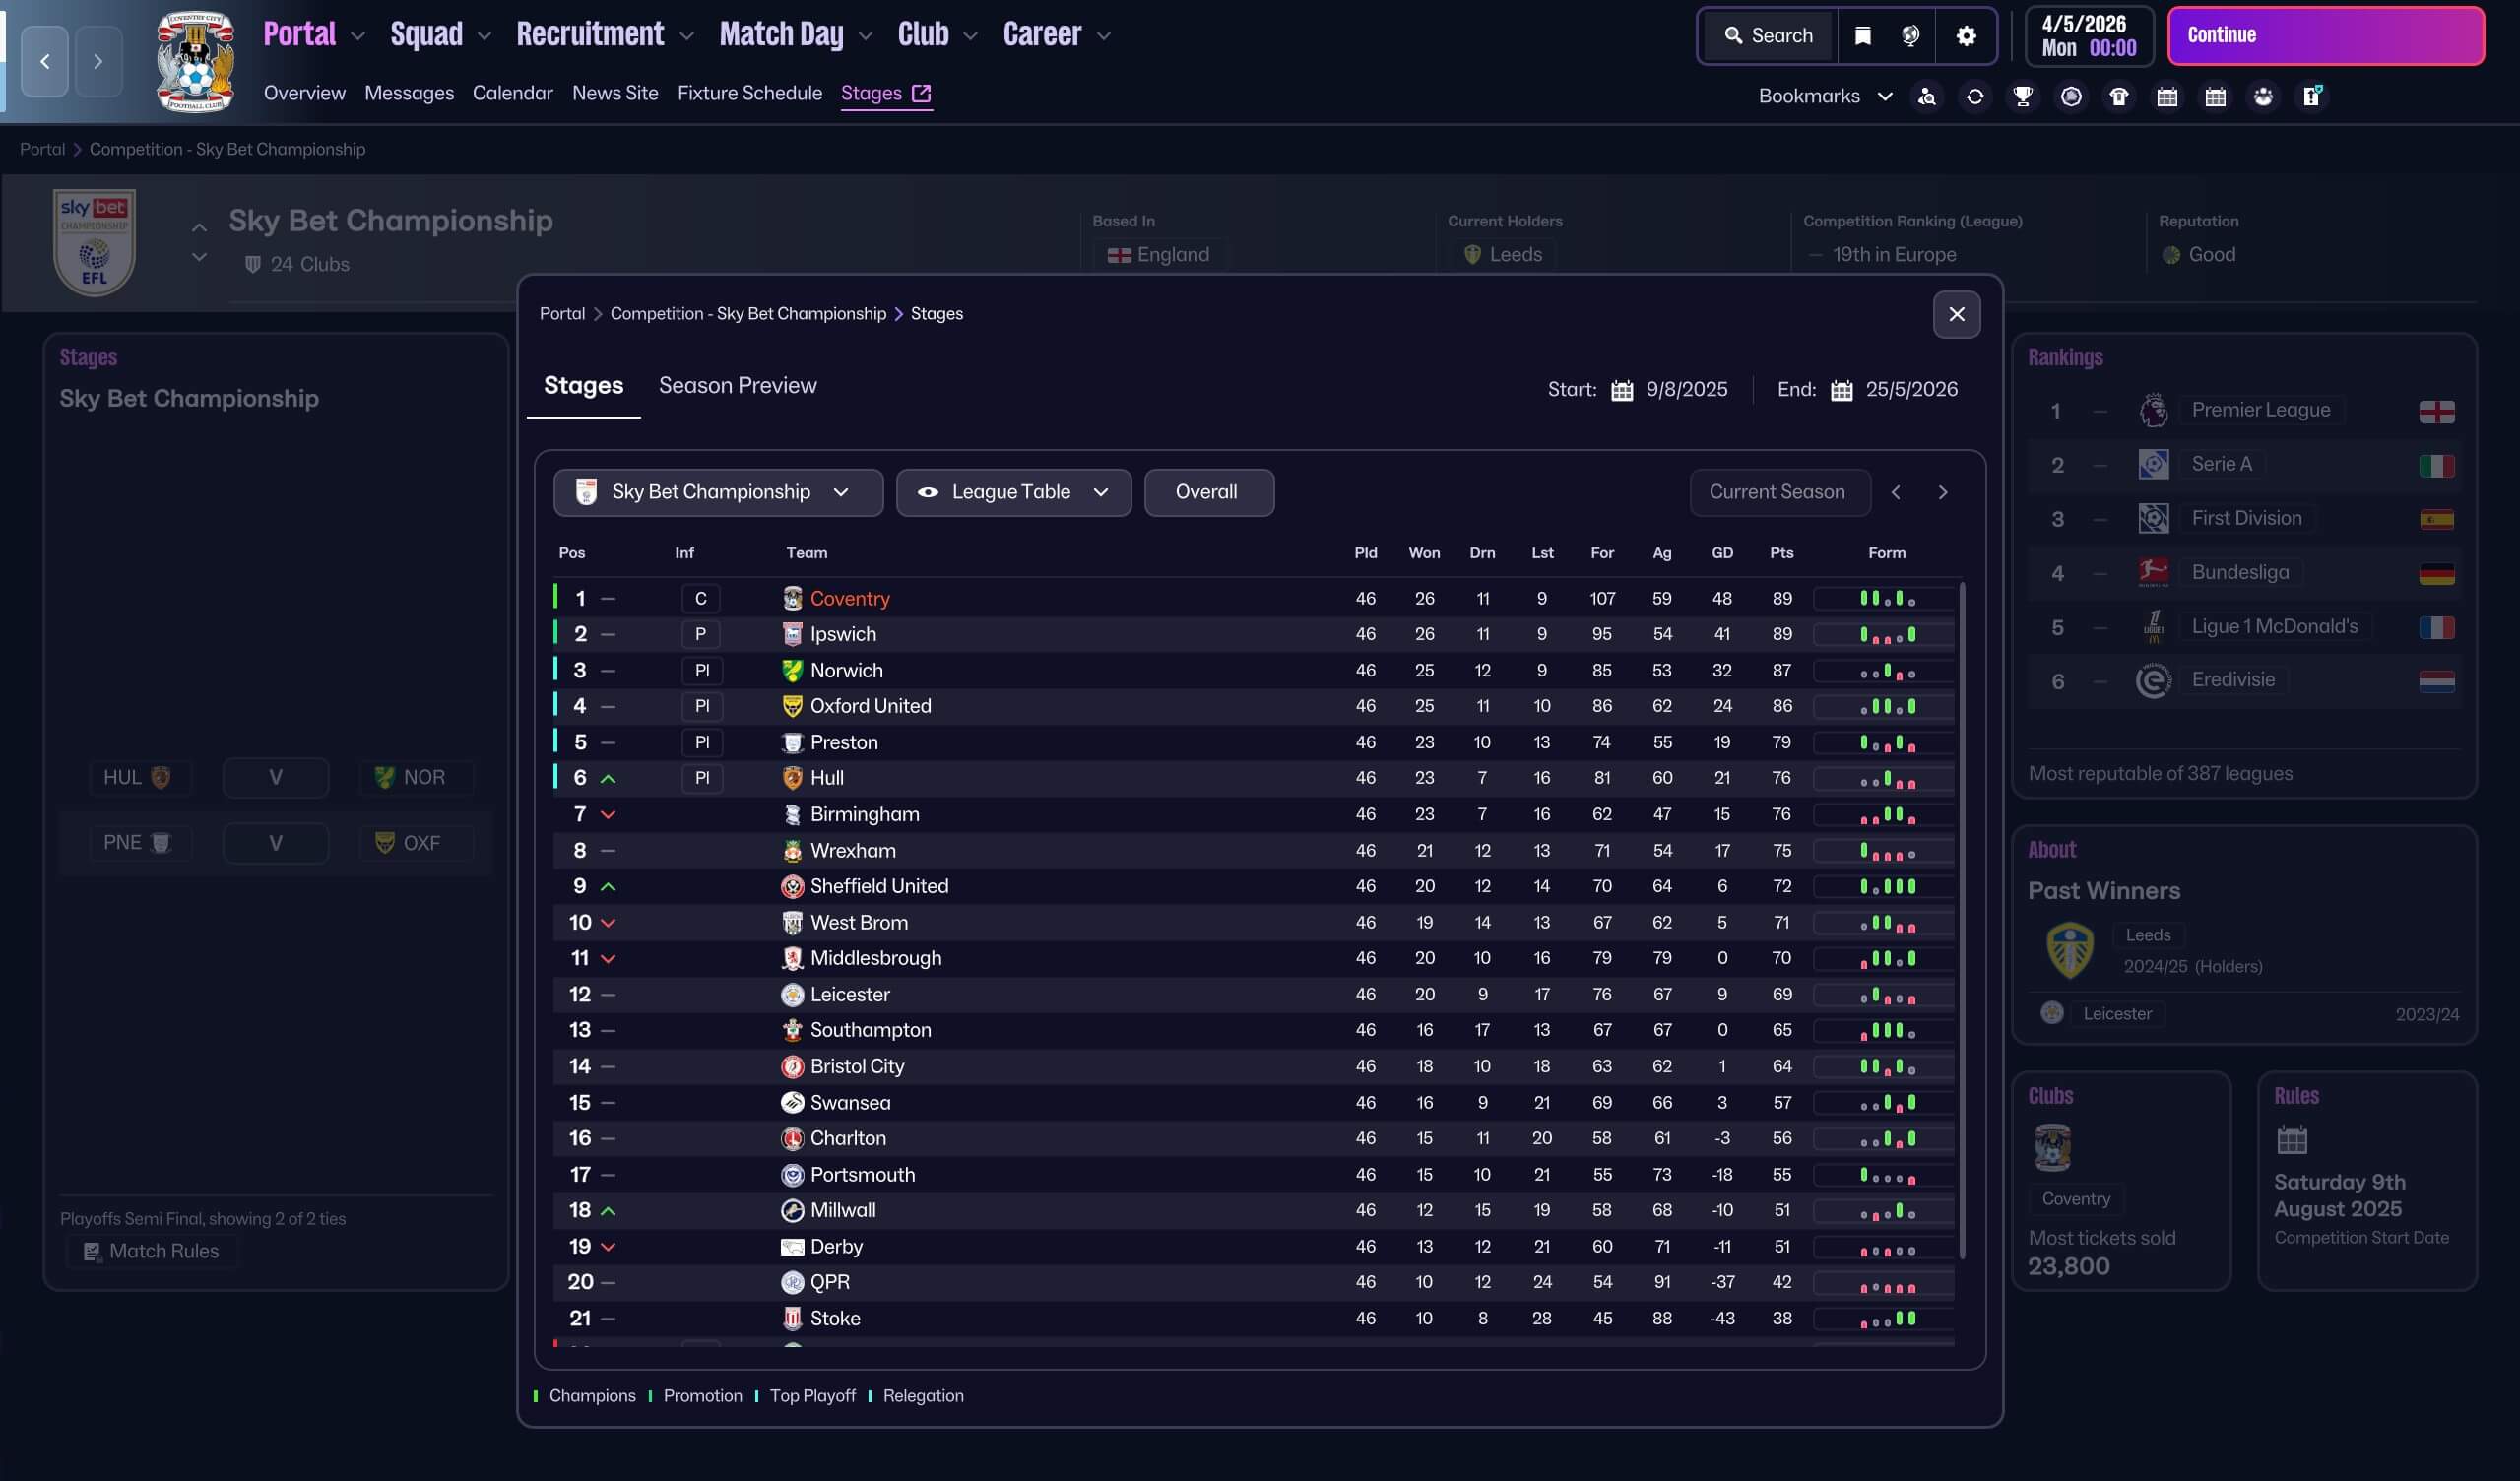This screenshot has width=2520, height=1481.
Task: Open settings gear icon
Action: pos(1966,36)
